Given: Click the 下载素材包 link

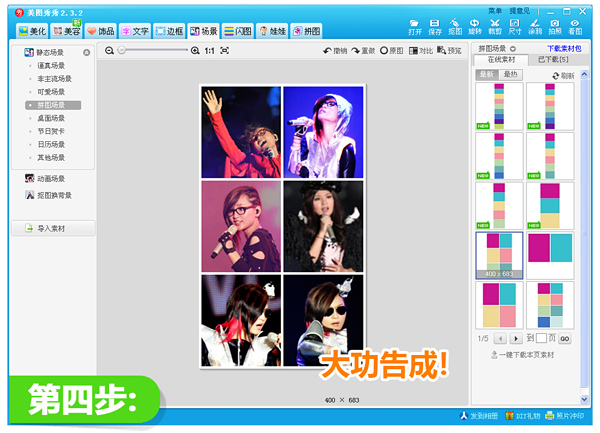Looking at the screenshot, I should tap(564, 48).
